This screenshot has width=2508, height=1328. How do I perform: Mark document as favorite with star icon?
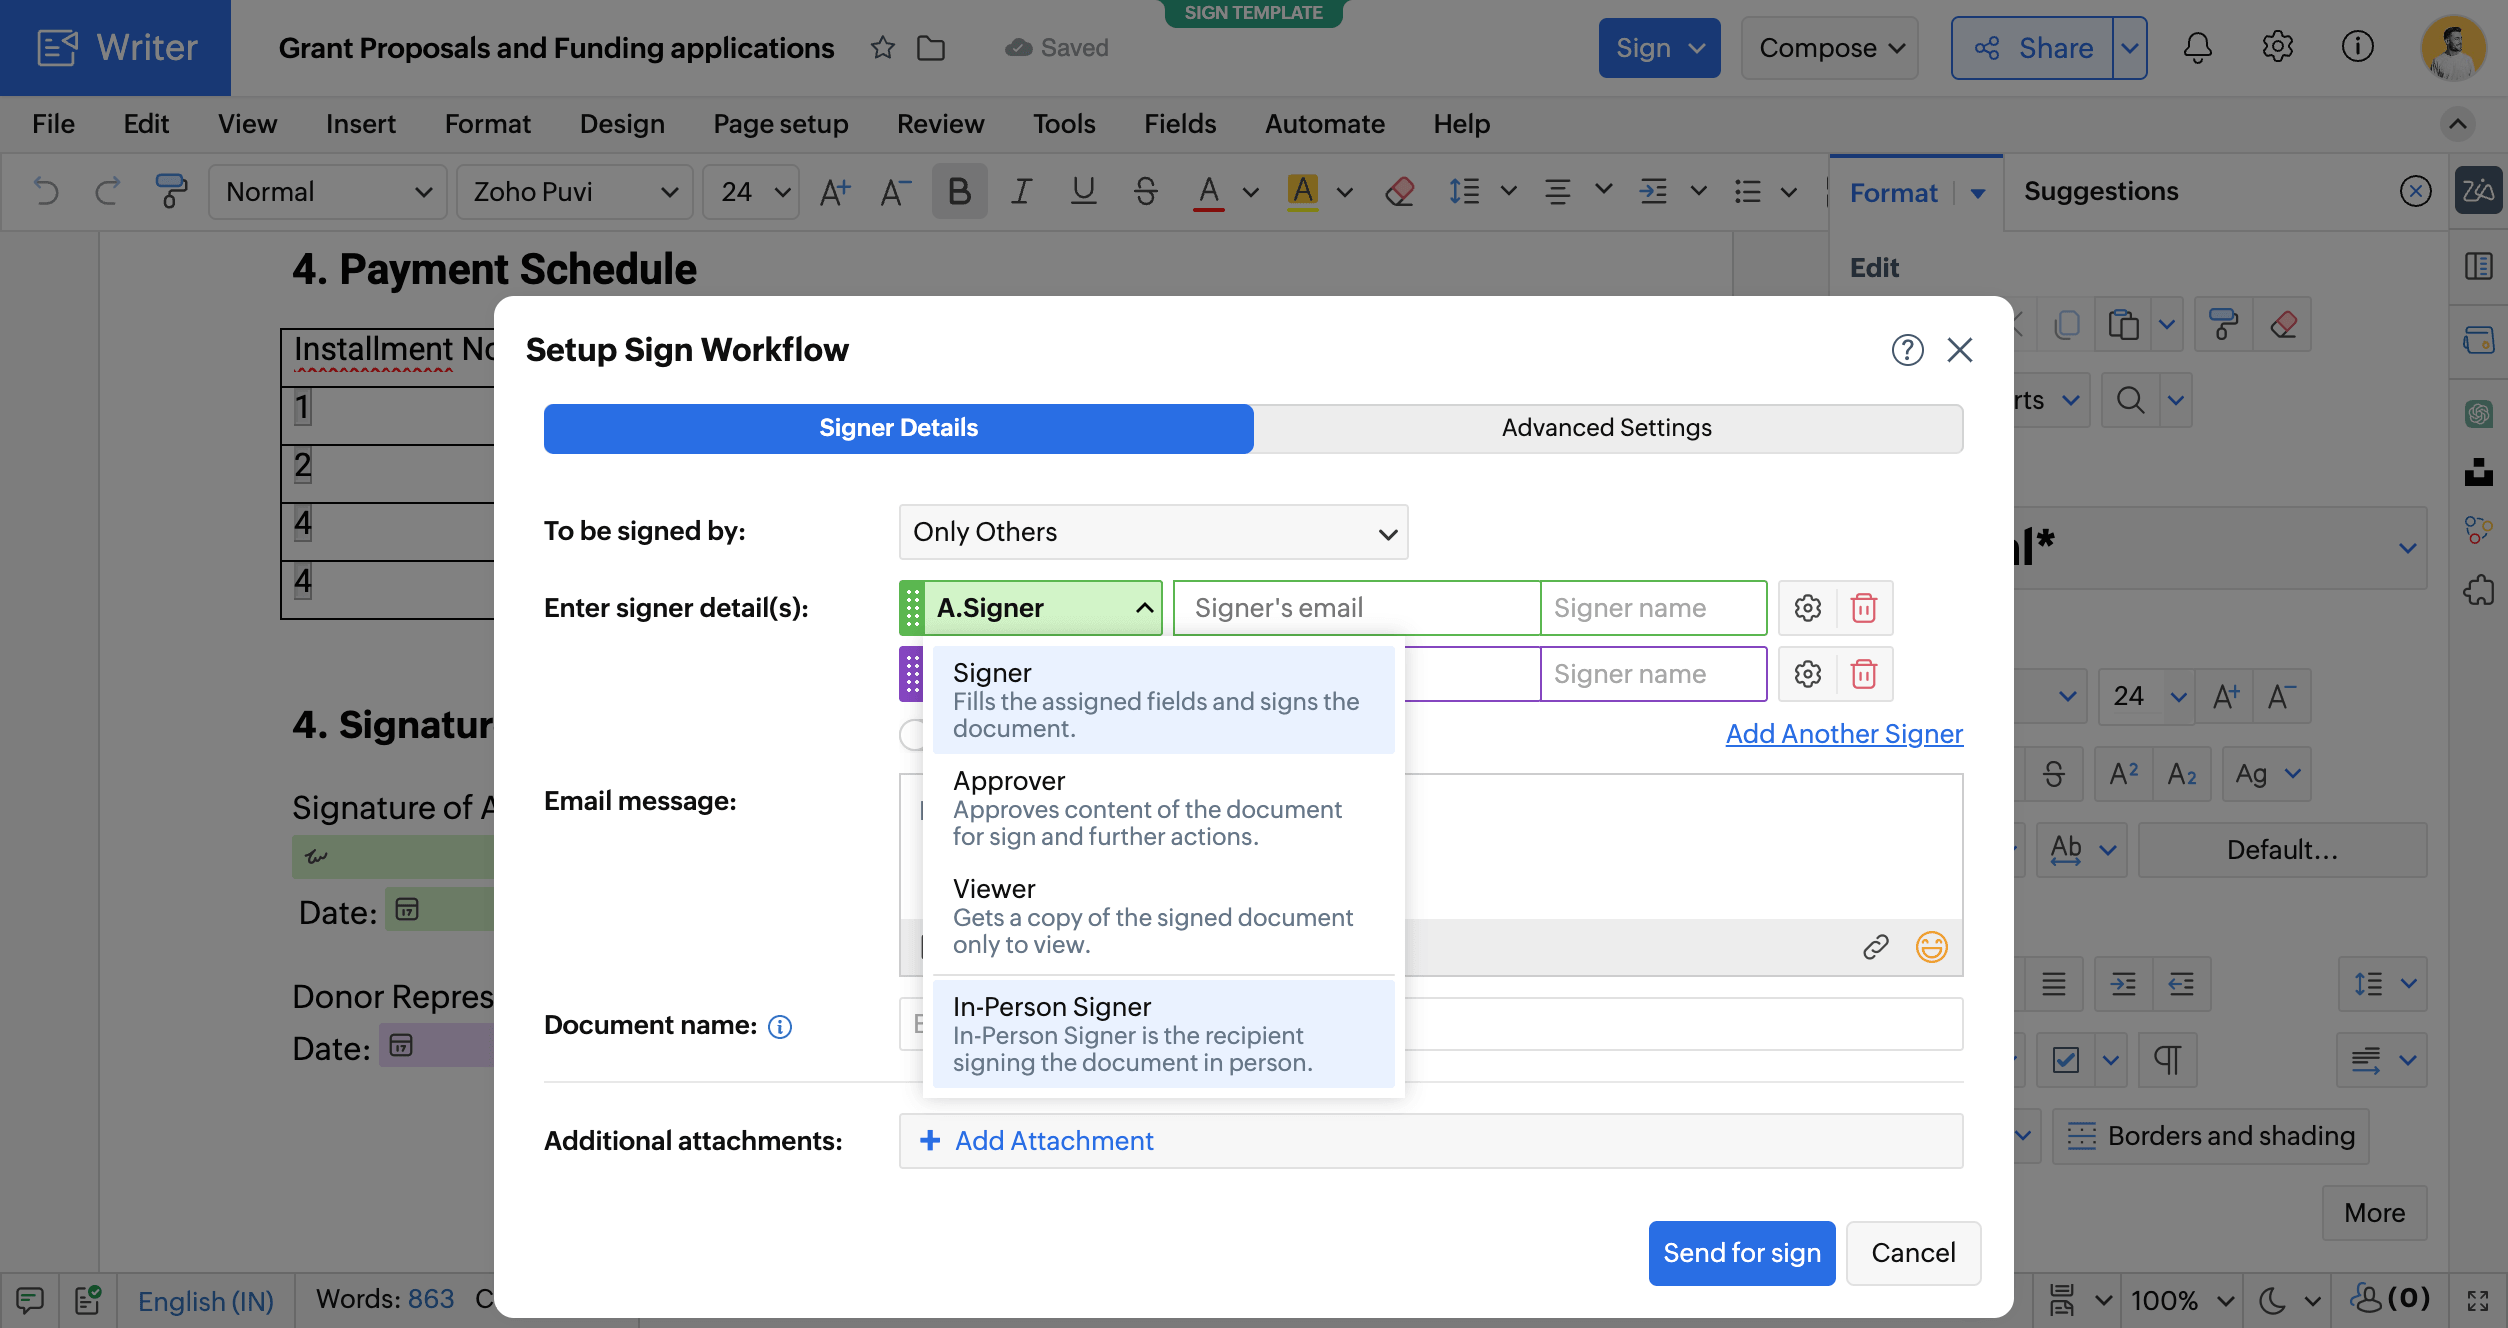(x=882, y=48)
